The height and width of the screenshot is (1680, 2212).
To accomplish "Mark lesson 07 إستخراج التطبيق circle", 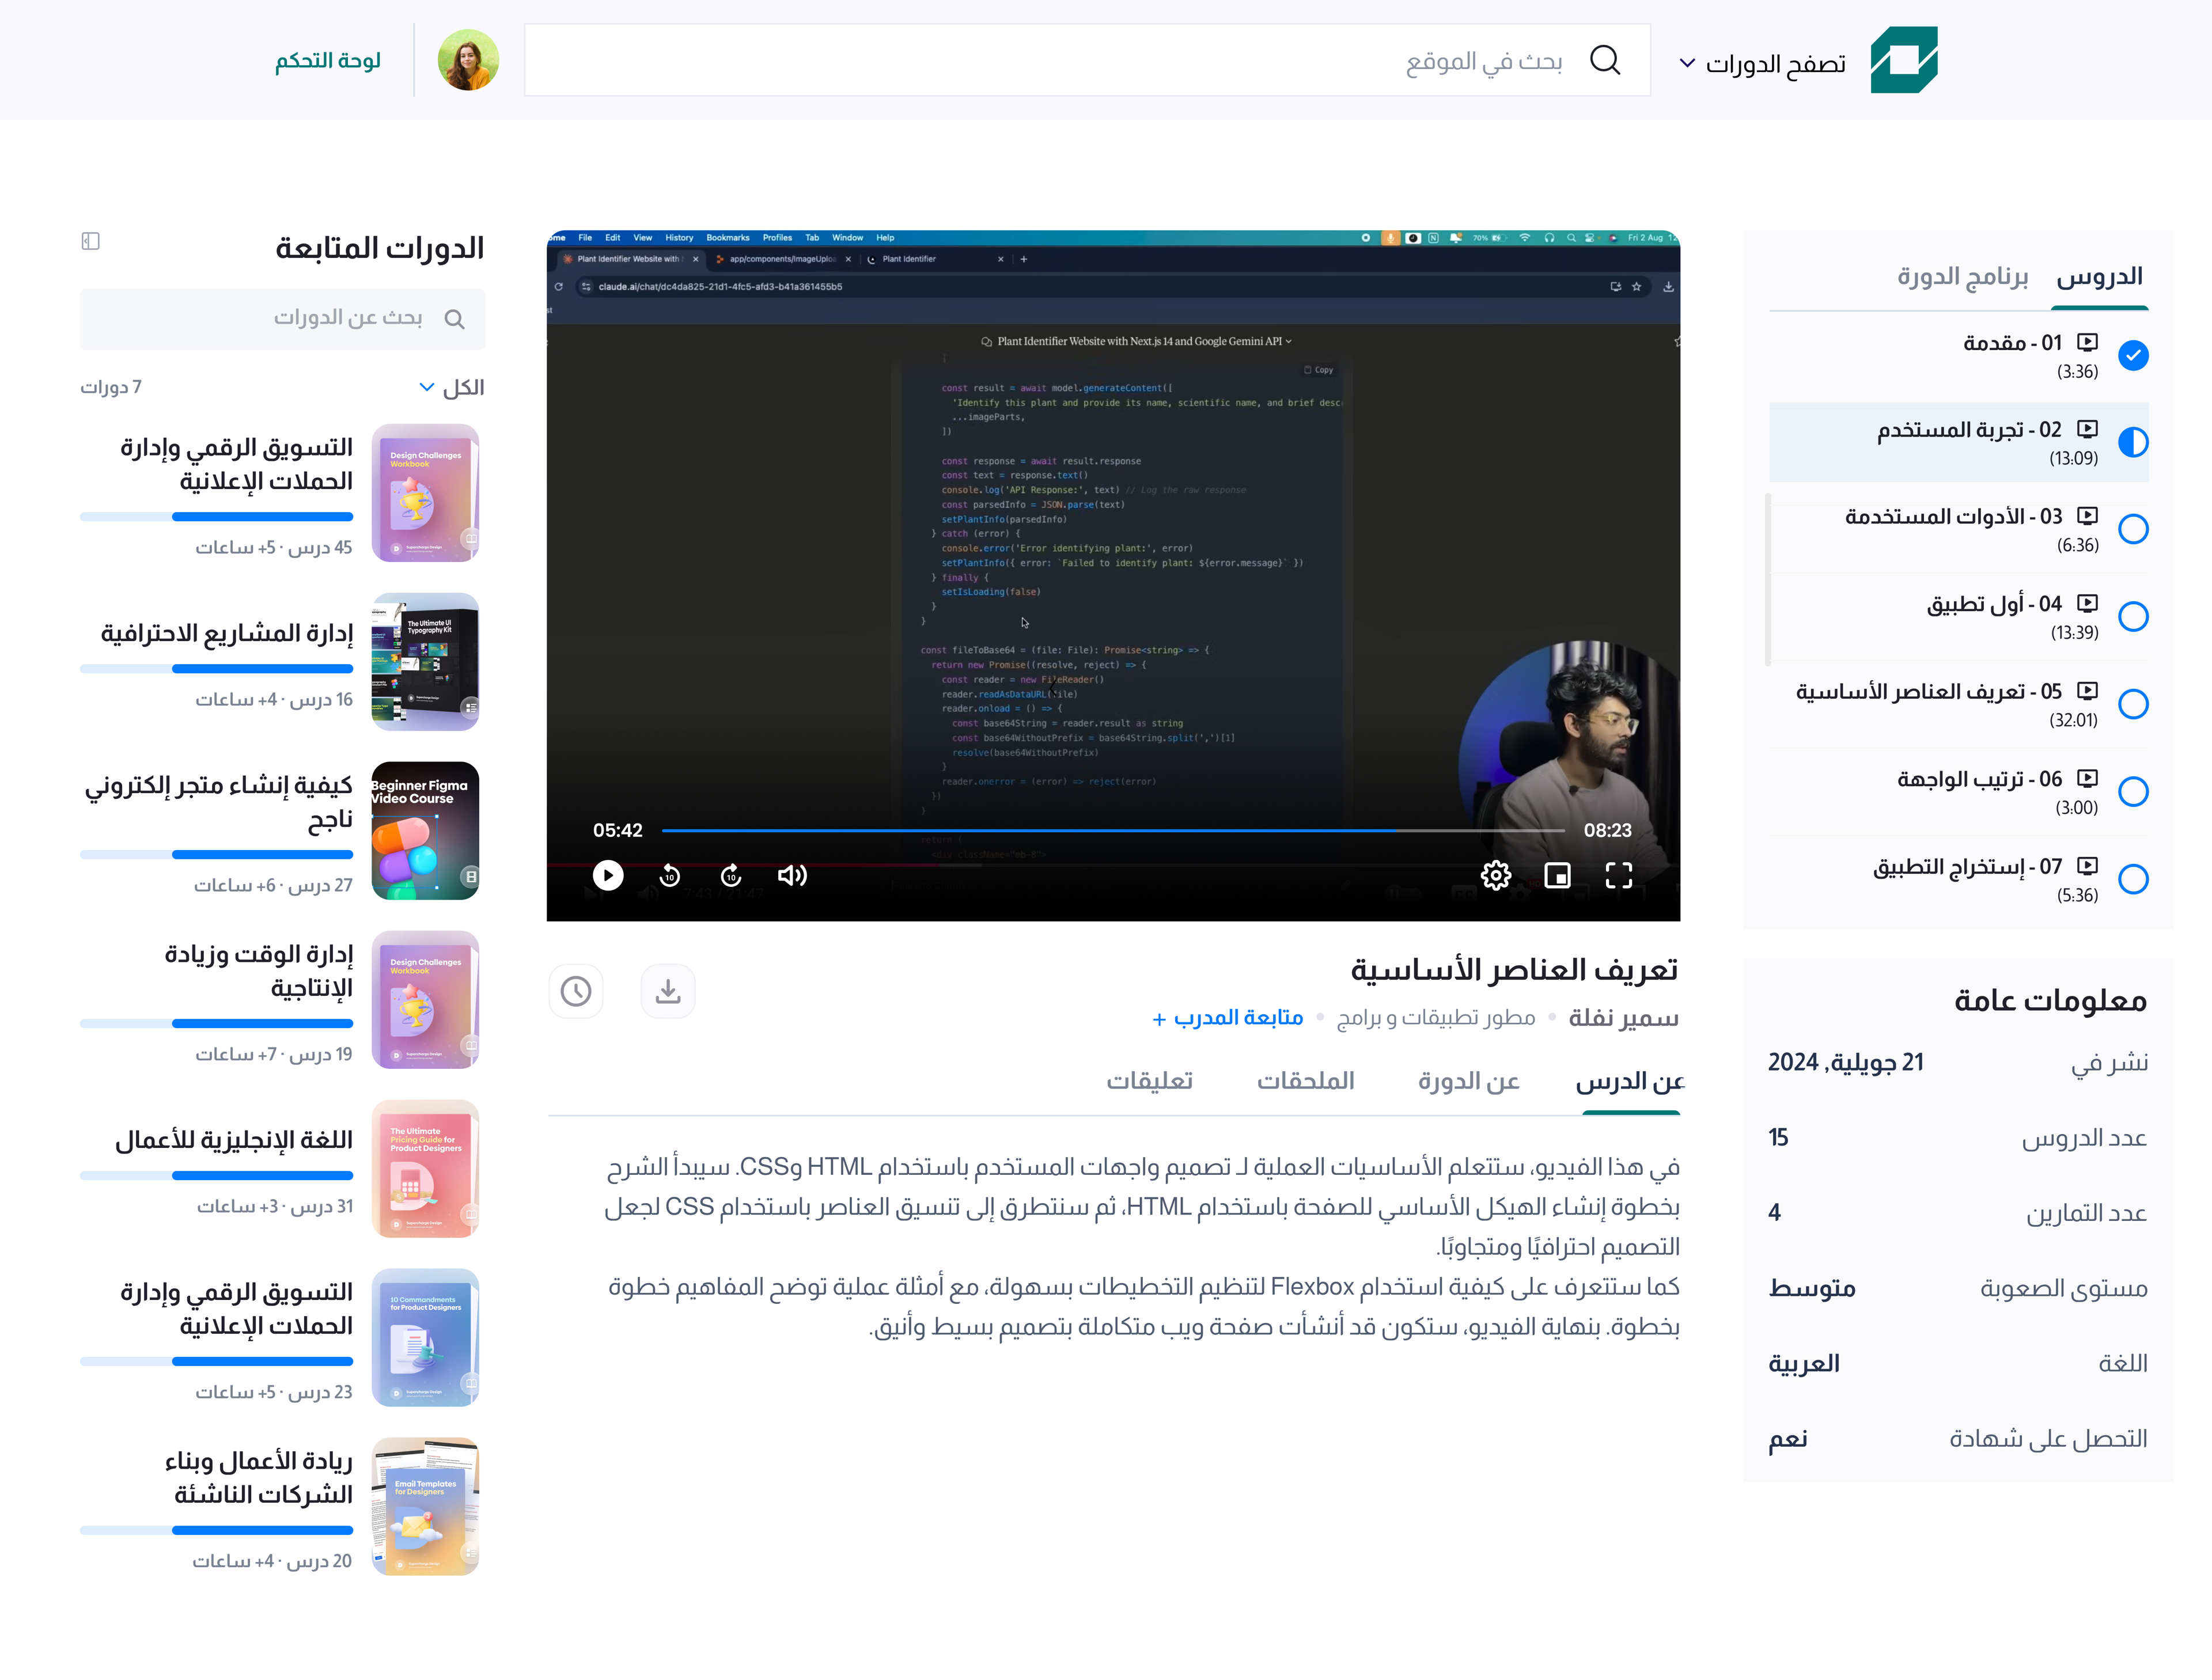I will [x=2133, y=879].
